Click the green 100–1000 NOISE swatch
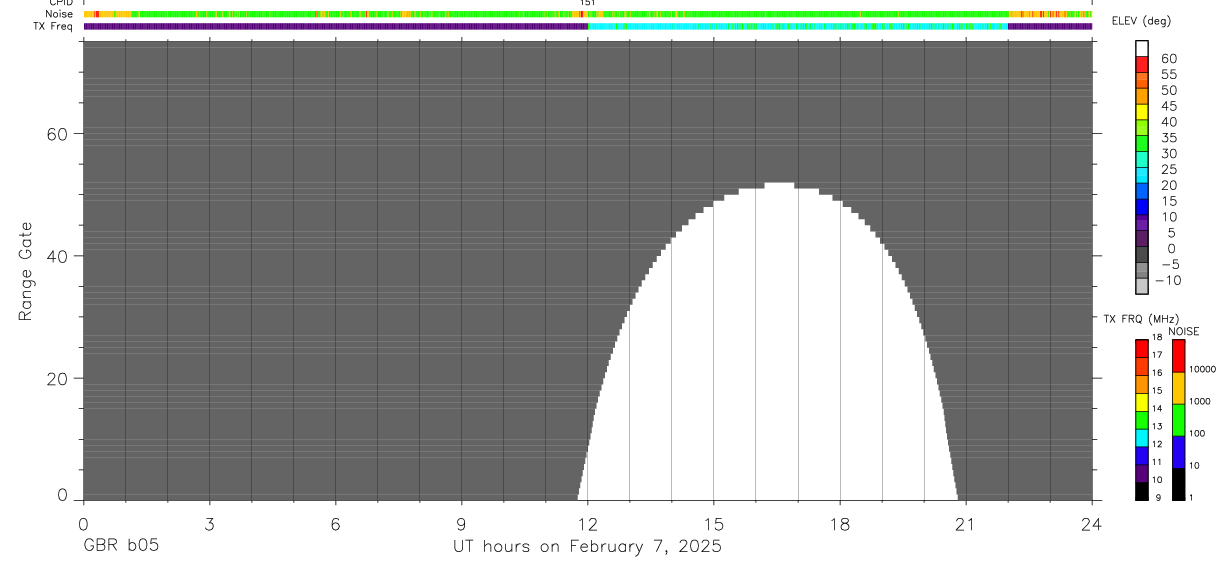 coord(1178,420)
